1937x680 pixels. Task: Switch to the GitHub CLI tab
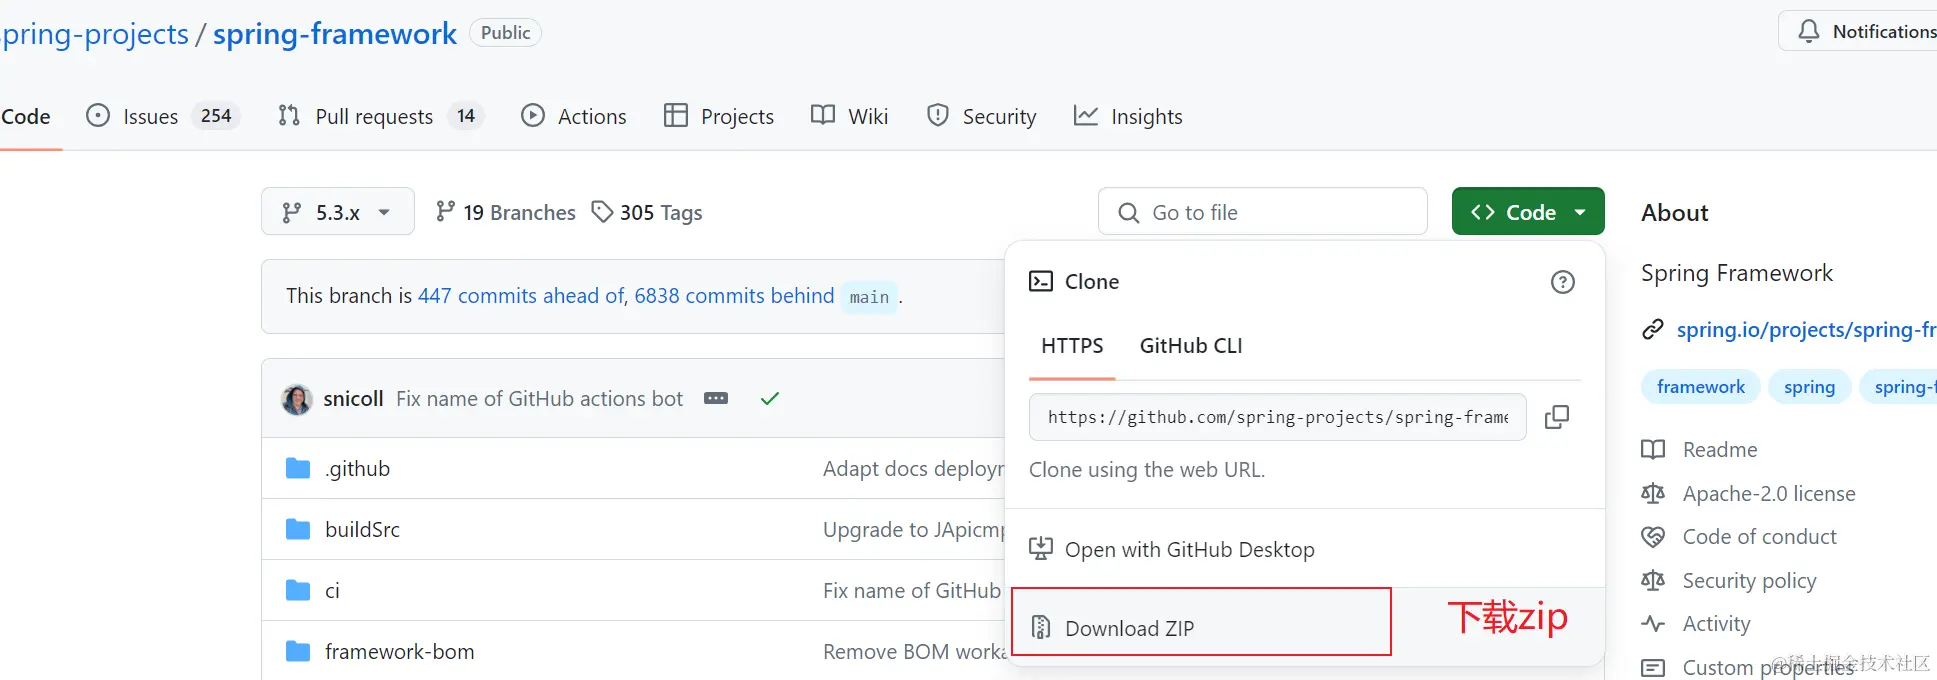(1191, 346)
